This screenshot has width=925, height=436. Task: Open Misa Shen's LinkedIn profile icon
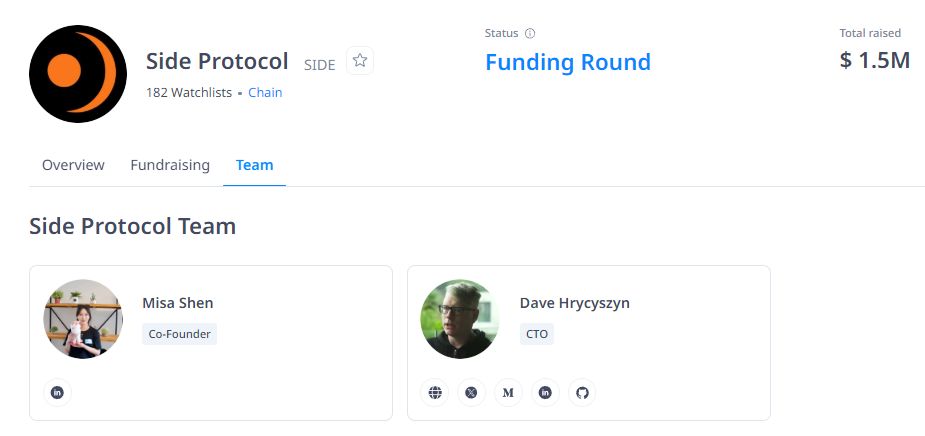pos(59,393)
